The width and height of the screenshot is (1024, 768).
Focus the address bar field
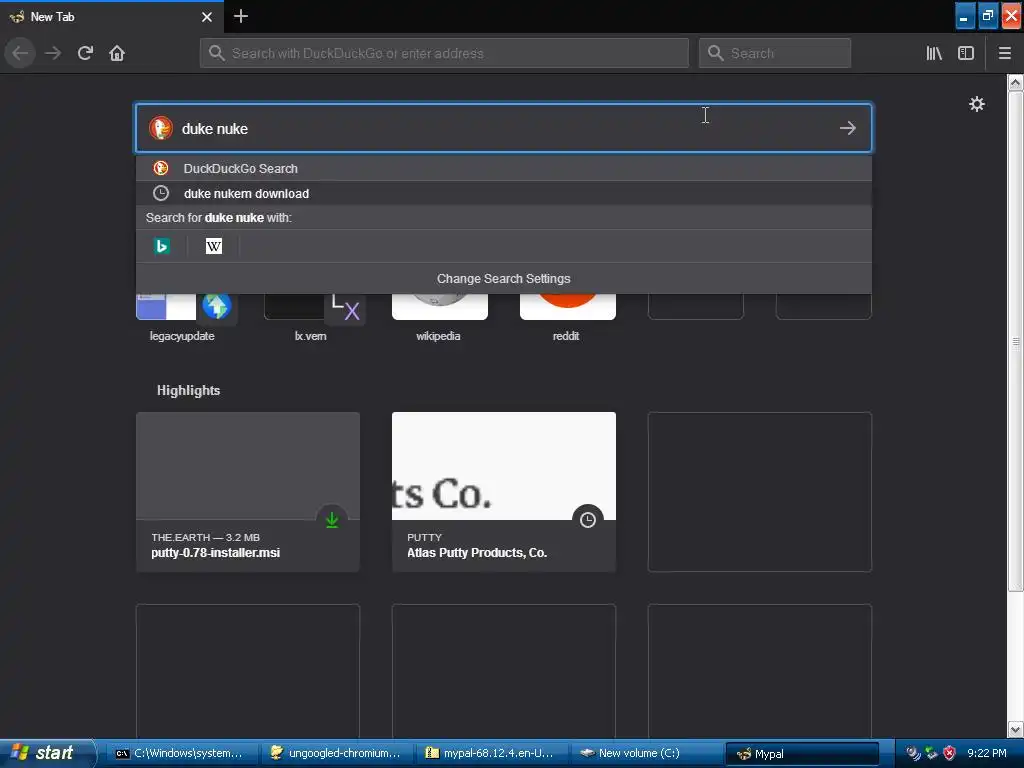pyautogui.click(x=444, y=53)
